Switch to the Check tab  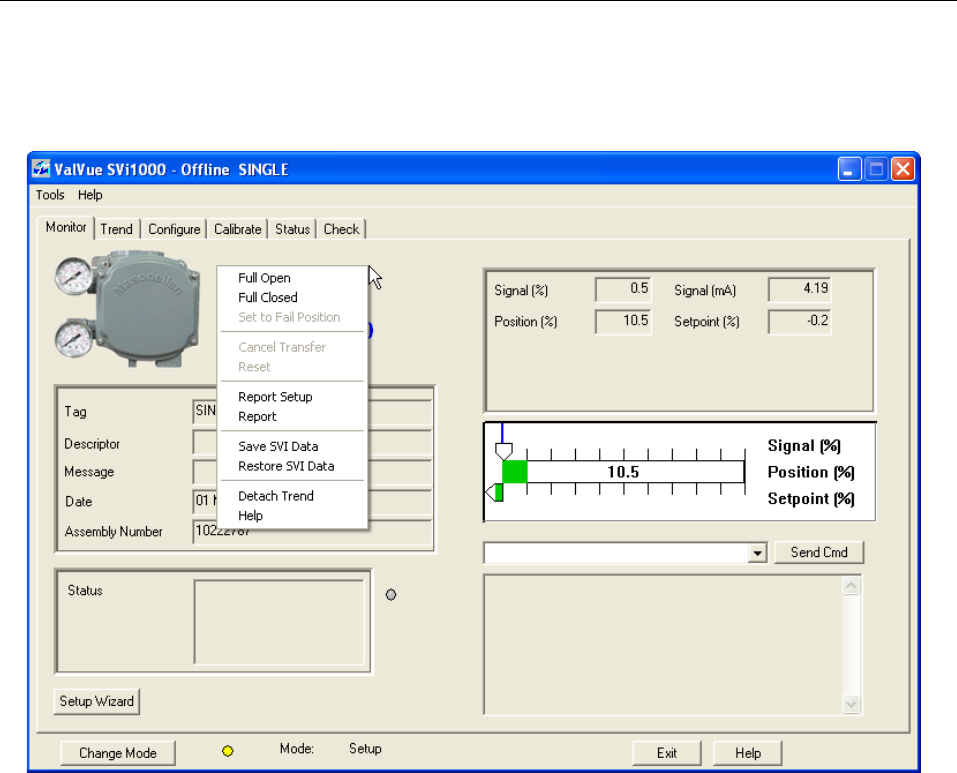click(x=341, y=229)
